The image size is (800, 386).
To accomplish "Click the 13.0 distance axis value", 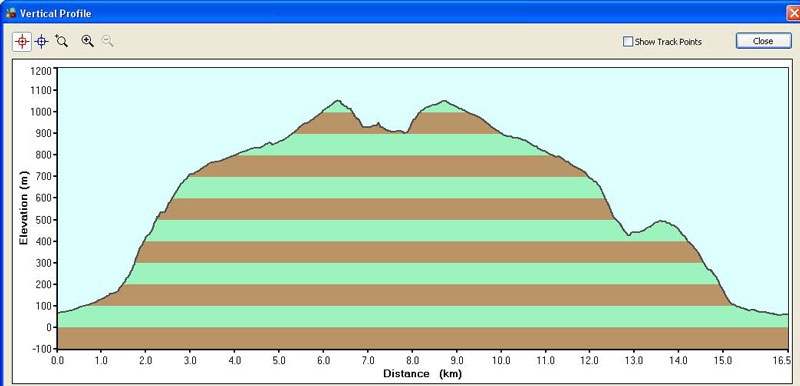I will click(634, 361).
